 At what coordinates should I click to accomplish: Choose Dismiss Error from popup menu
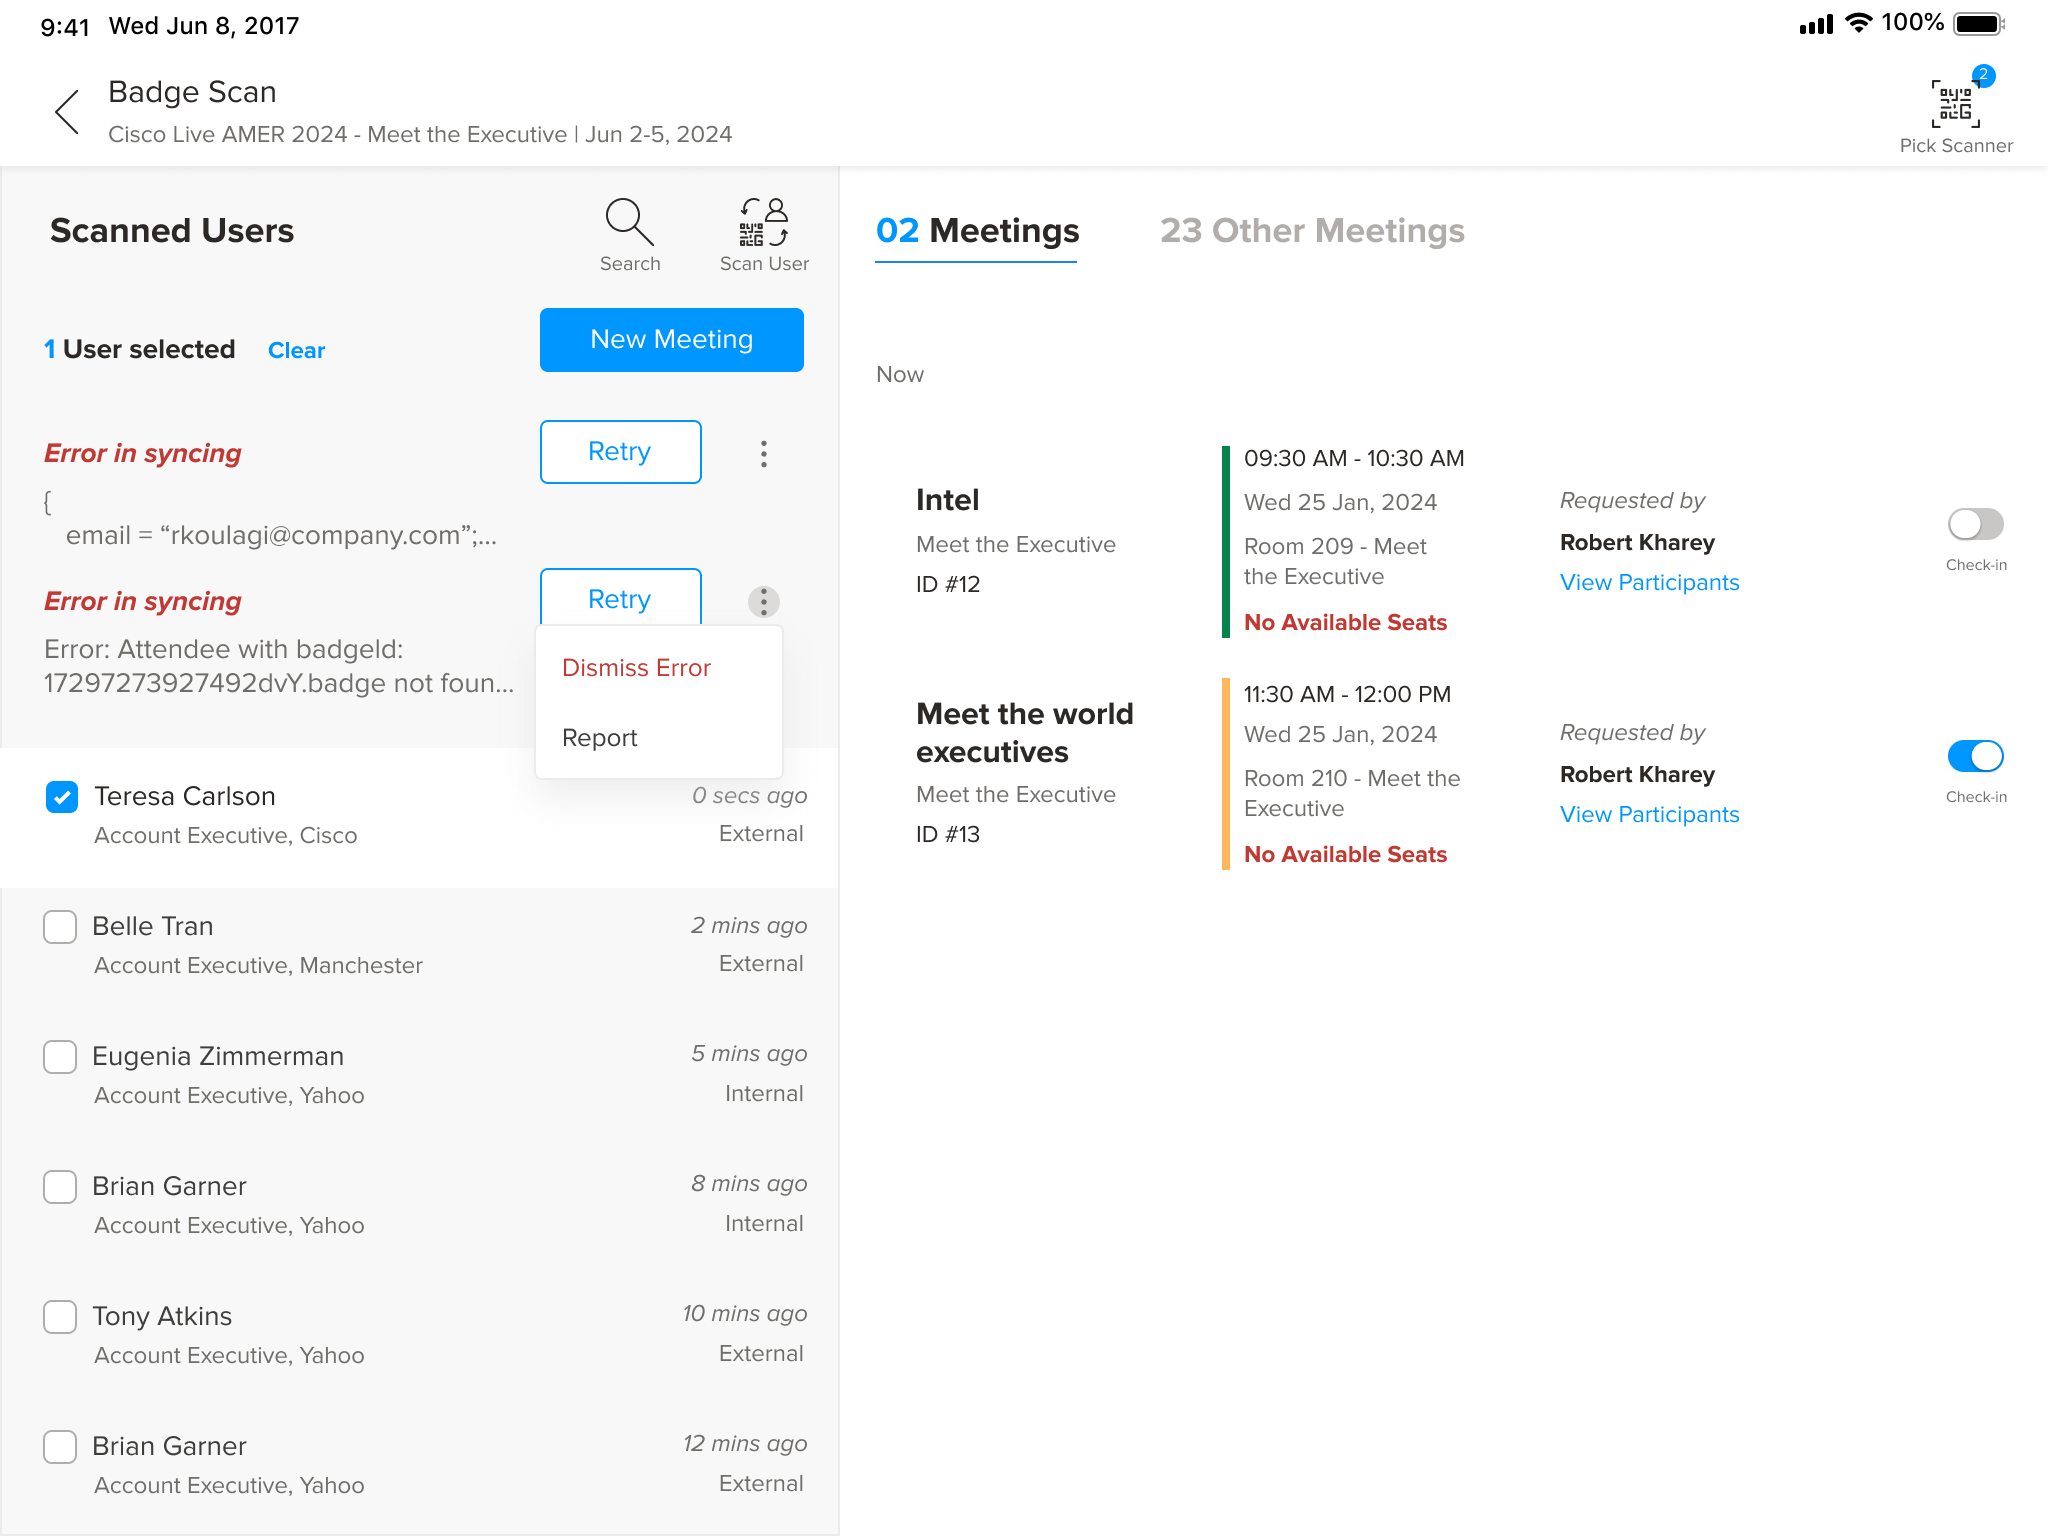click(636, 668)
